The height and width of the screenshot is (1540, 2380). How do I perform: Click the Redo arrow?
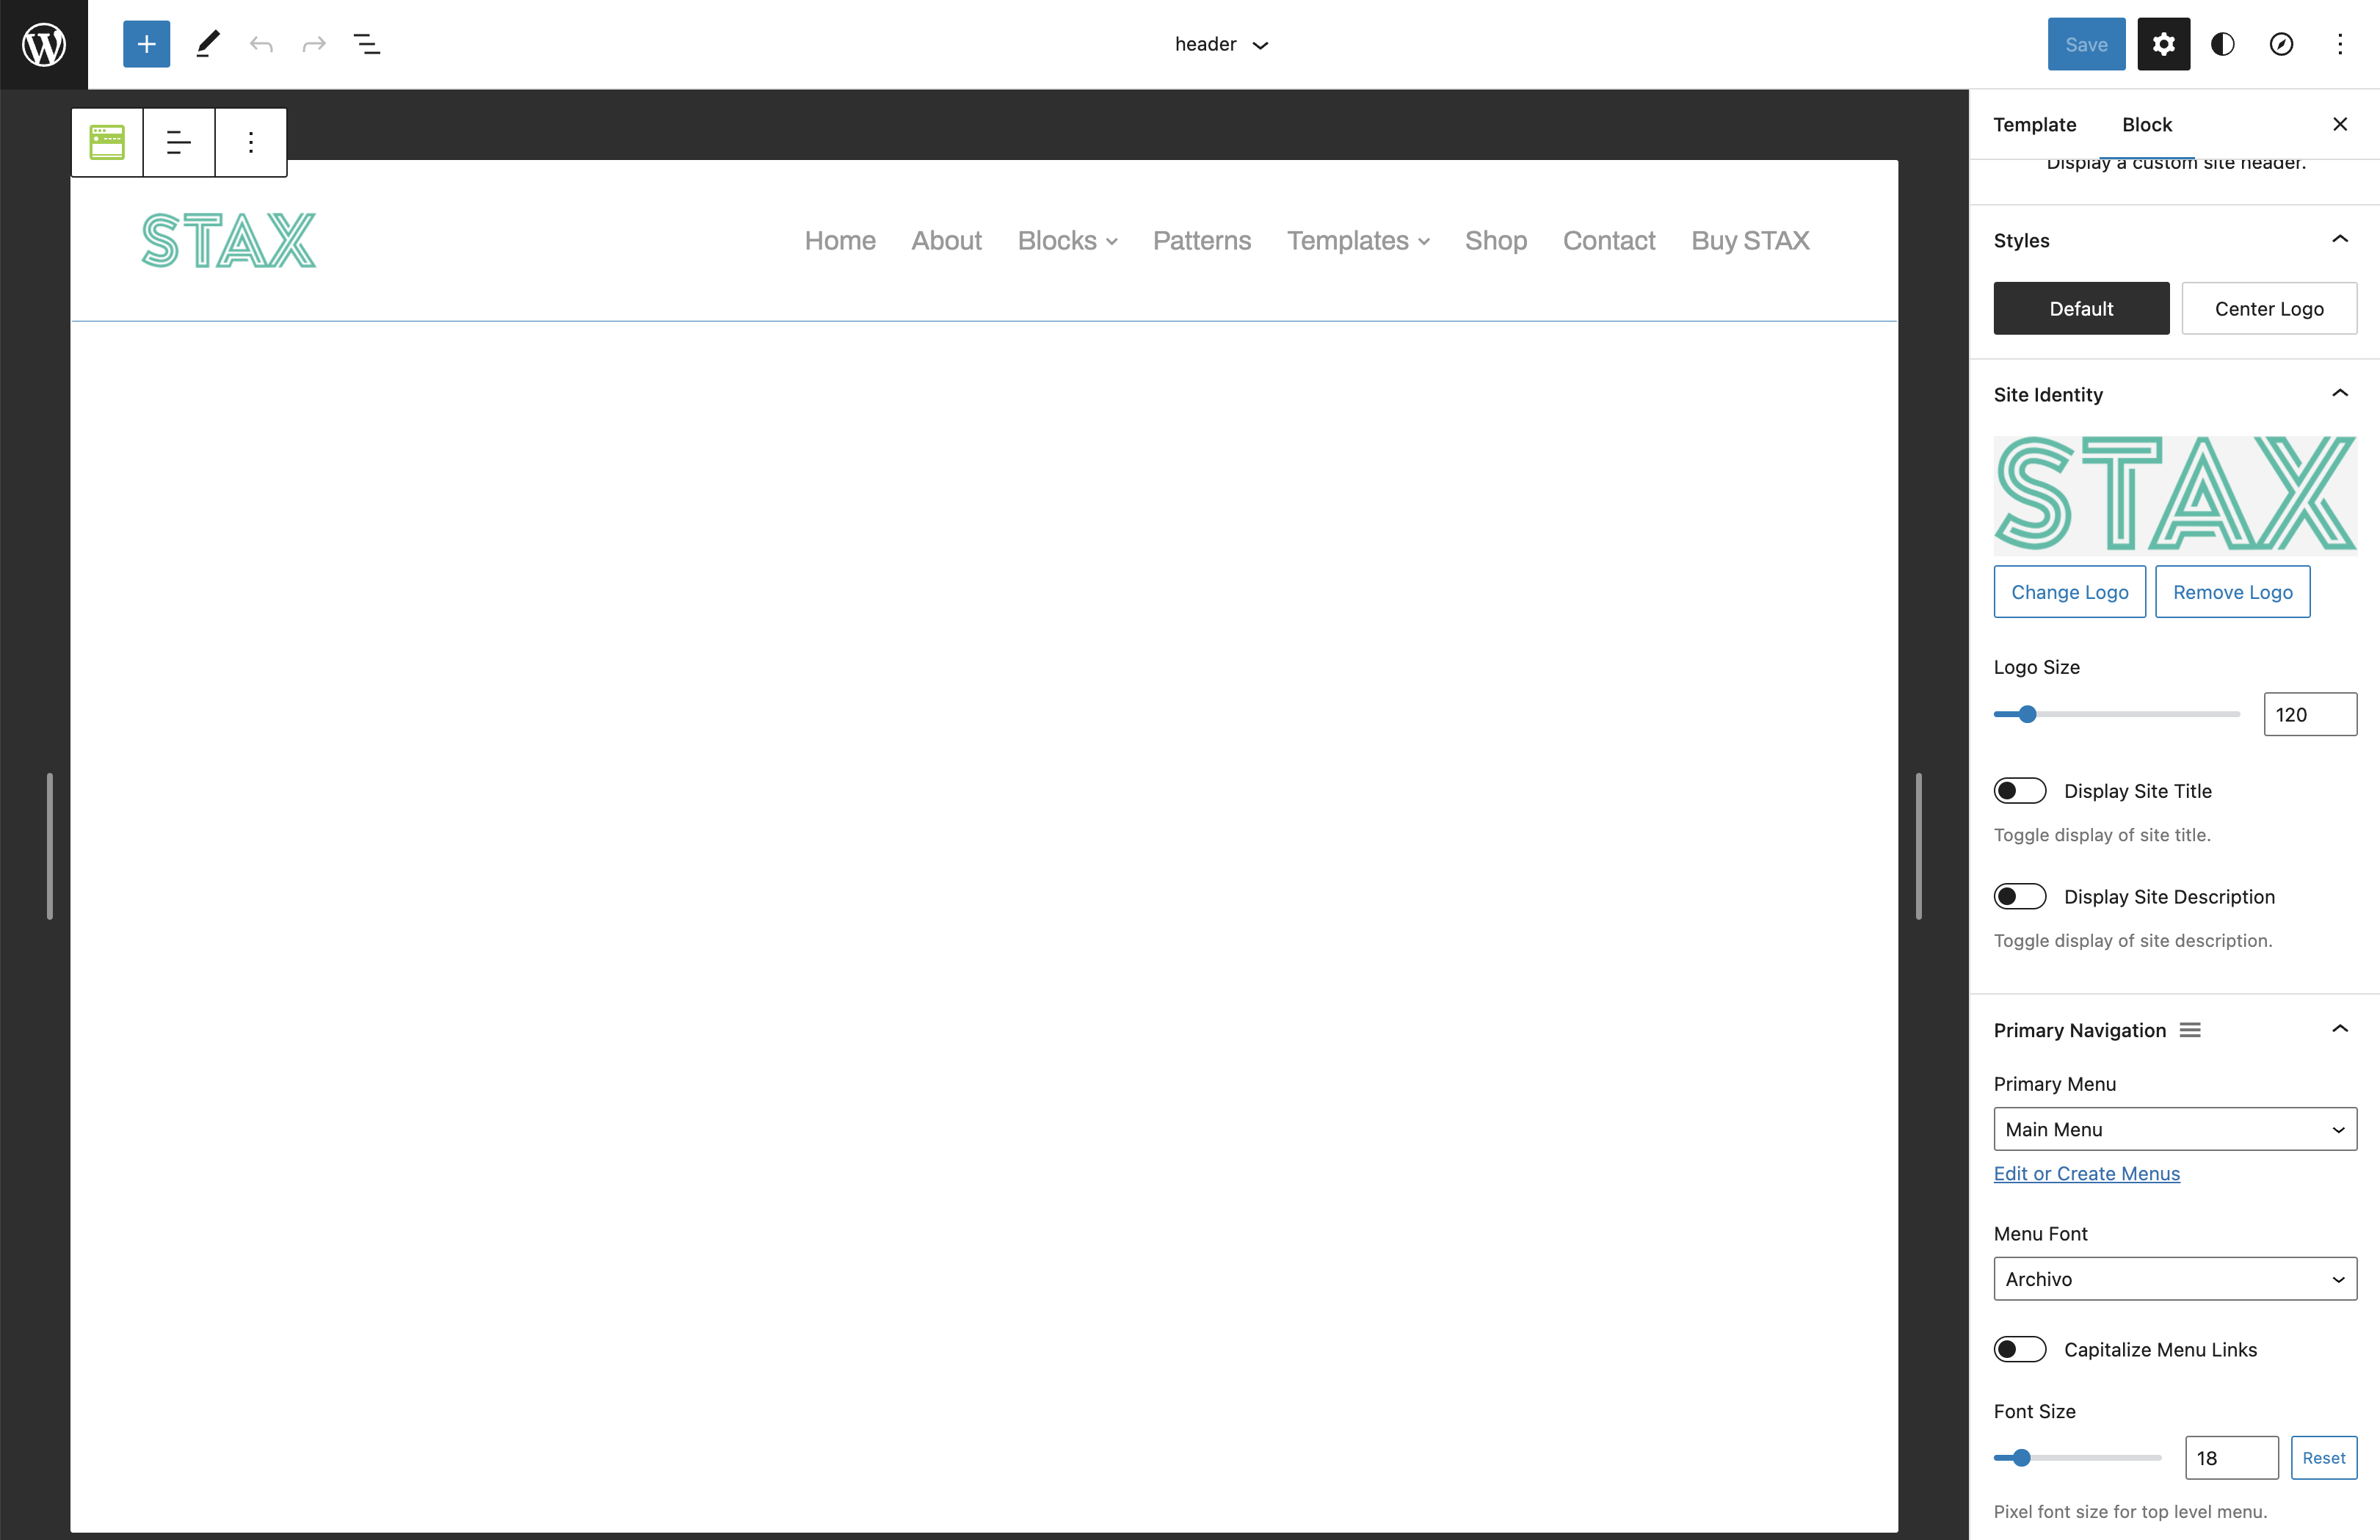[x=314, y=44]
